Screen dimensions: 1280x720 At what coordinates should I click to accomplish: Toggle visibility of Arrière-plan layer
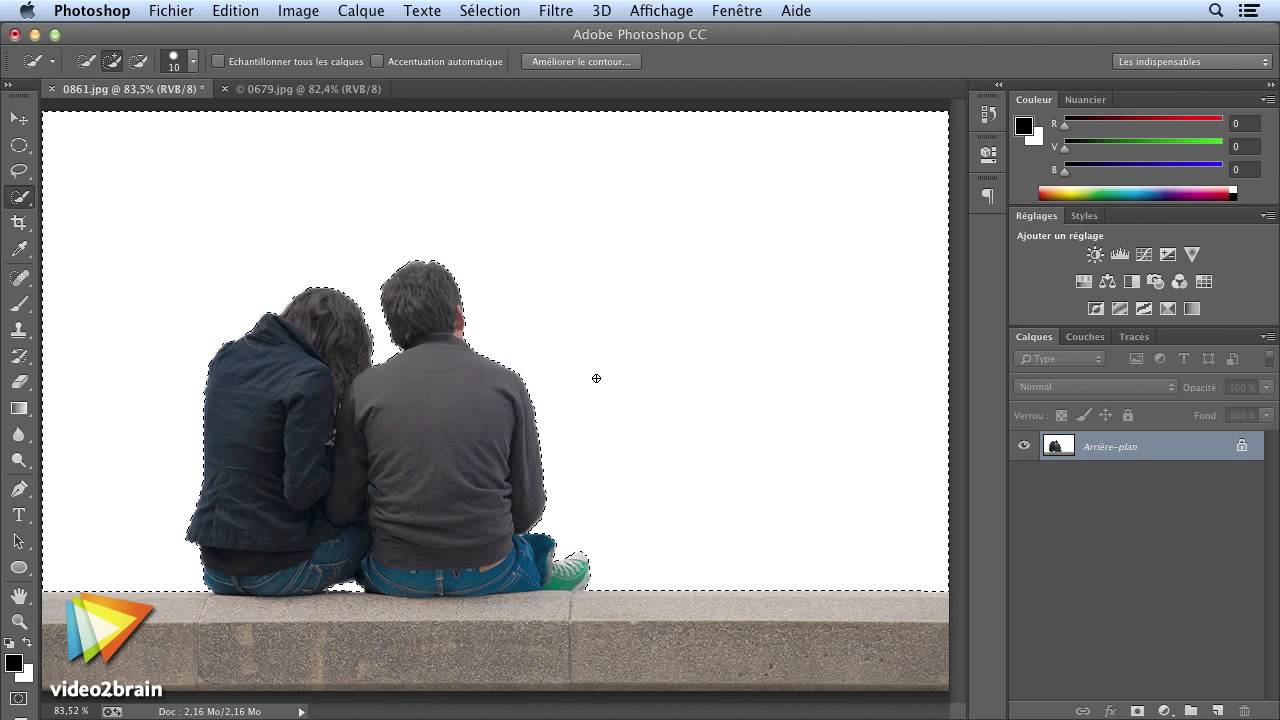tap(1024, 446)
